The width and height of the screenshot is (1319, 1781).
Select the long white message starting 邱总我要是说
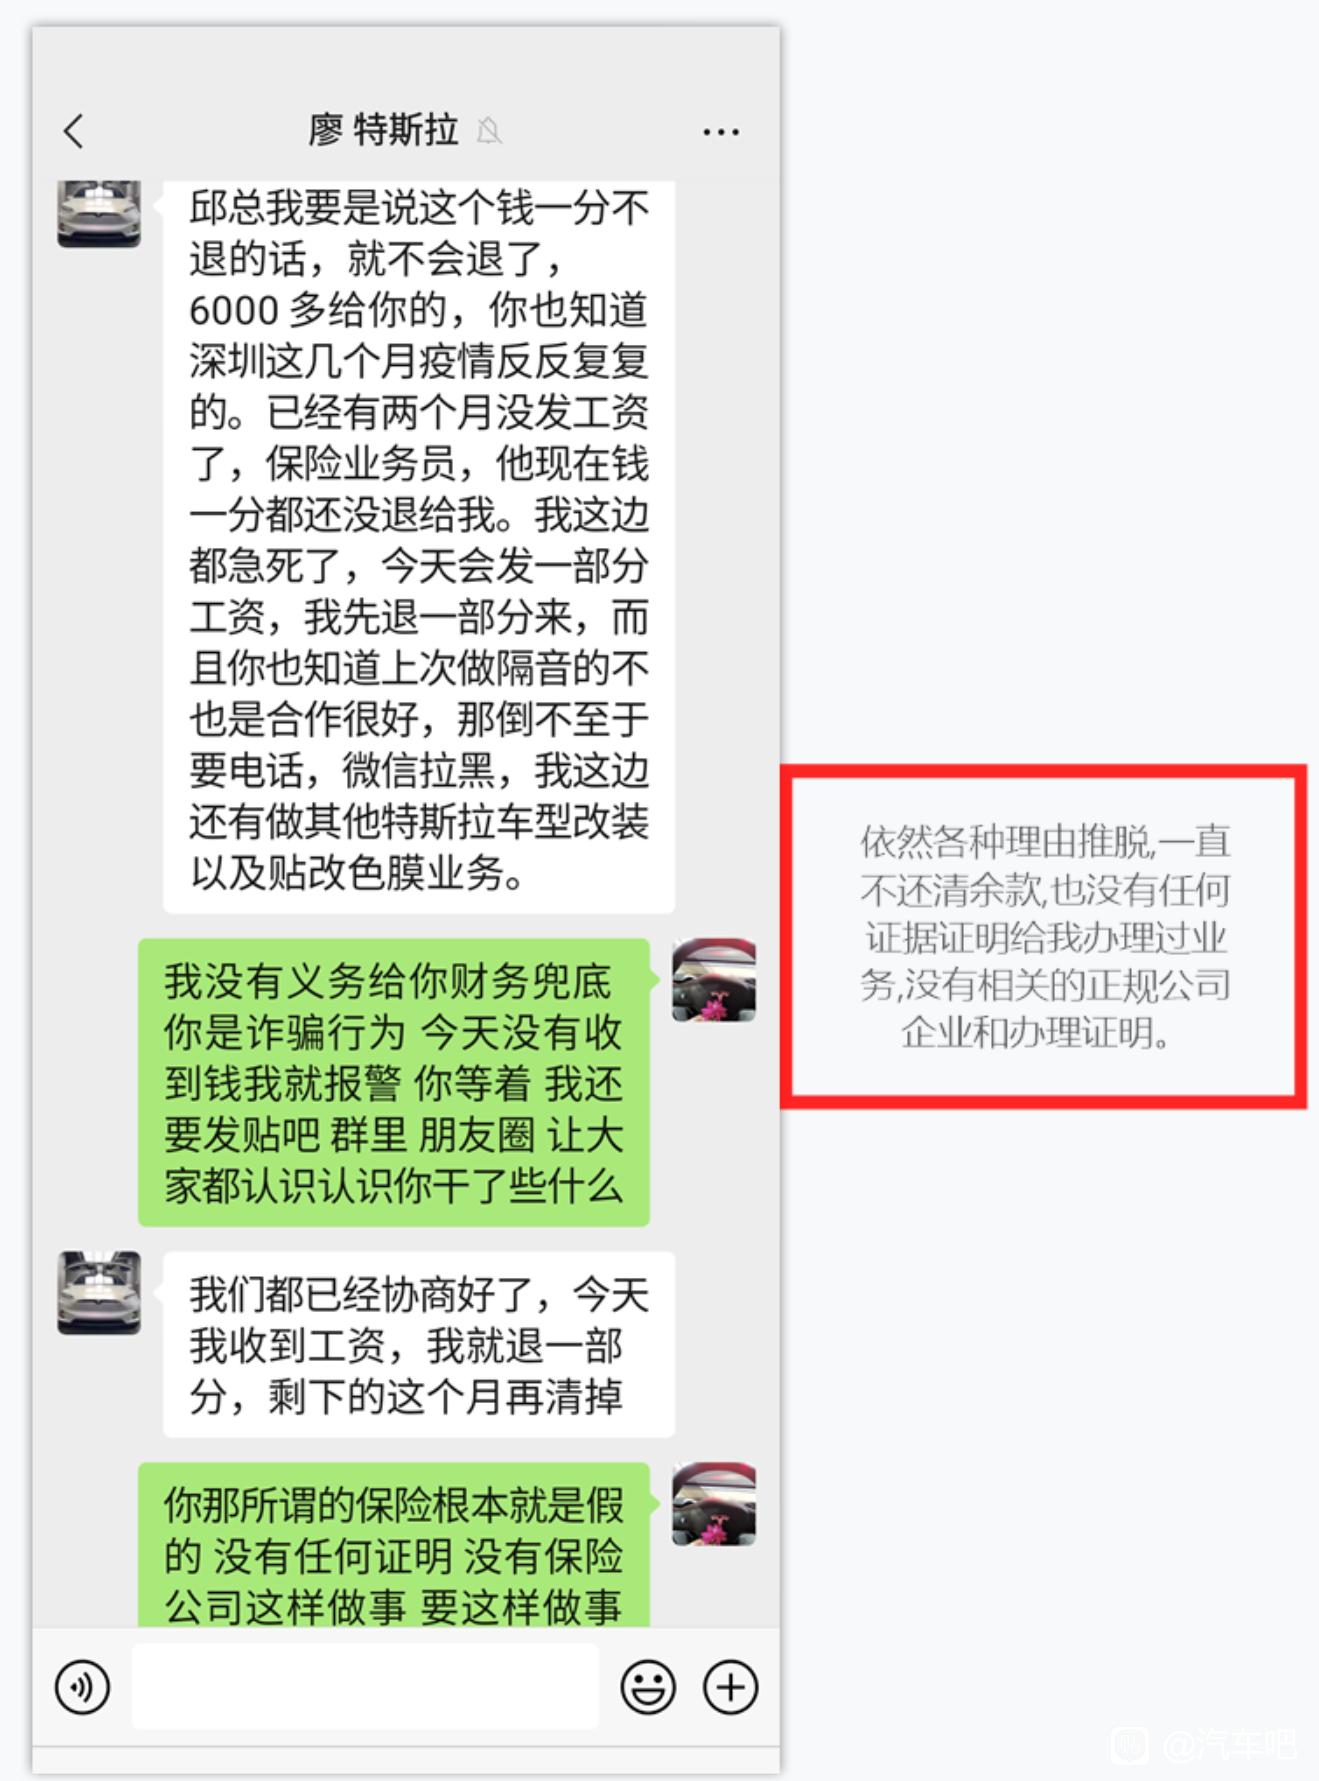click(x=419, y=547)
